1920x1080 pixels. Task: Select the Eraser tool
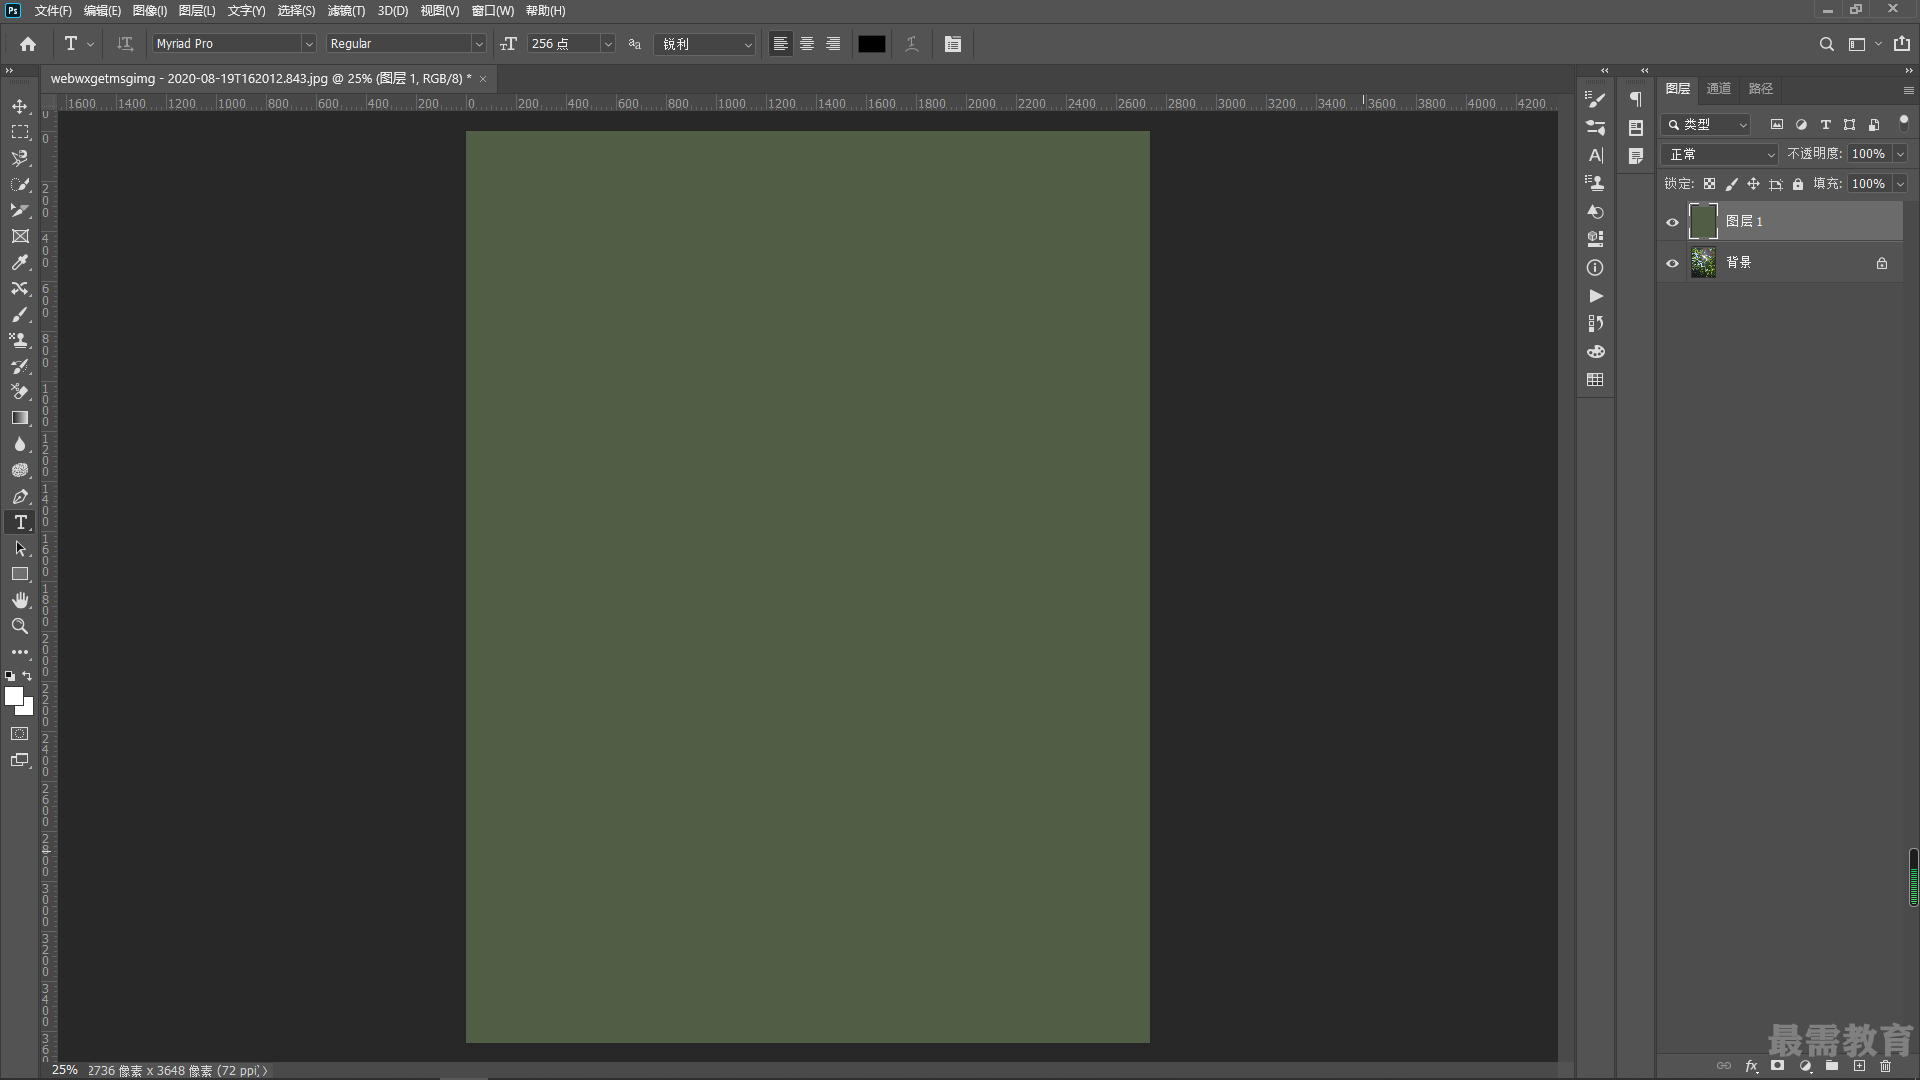tap(20, 392)
